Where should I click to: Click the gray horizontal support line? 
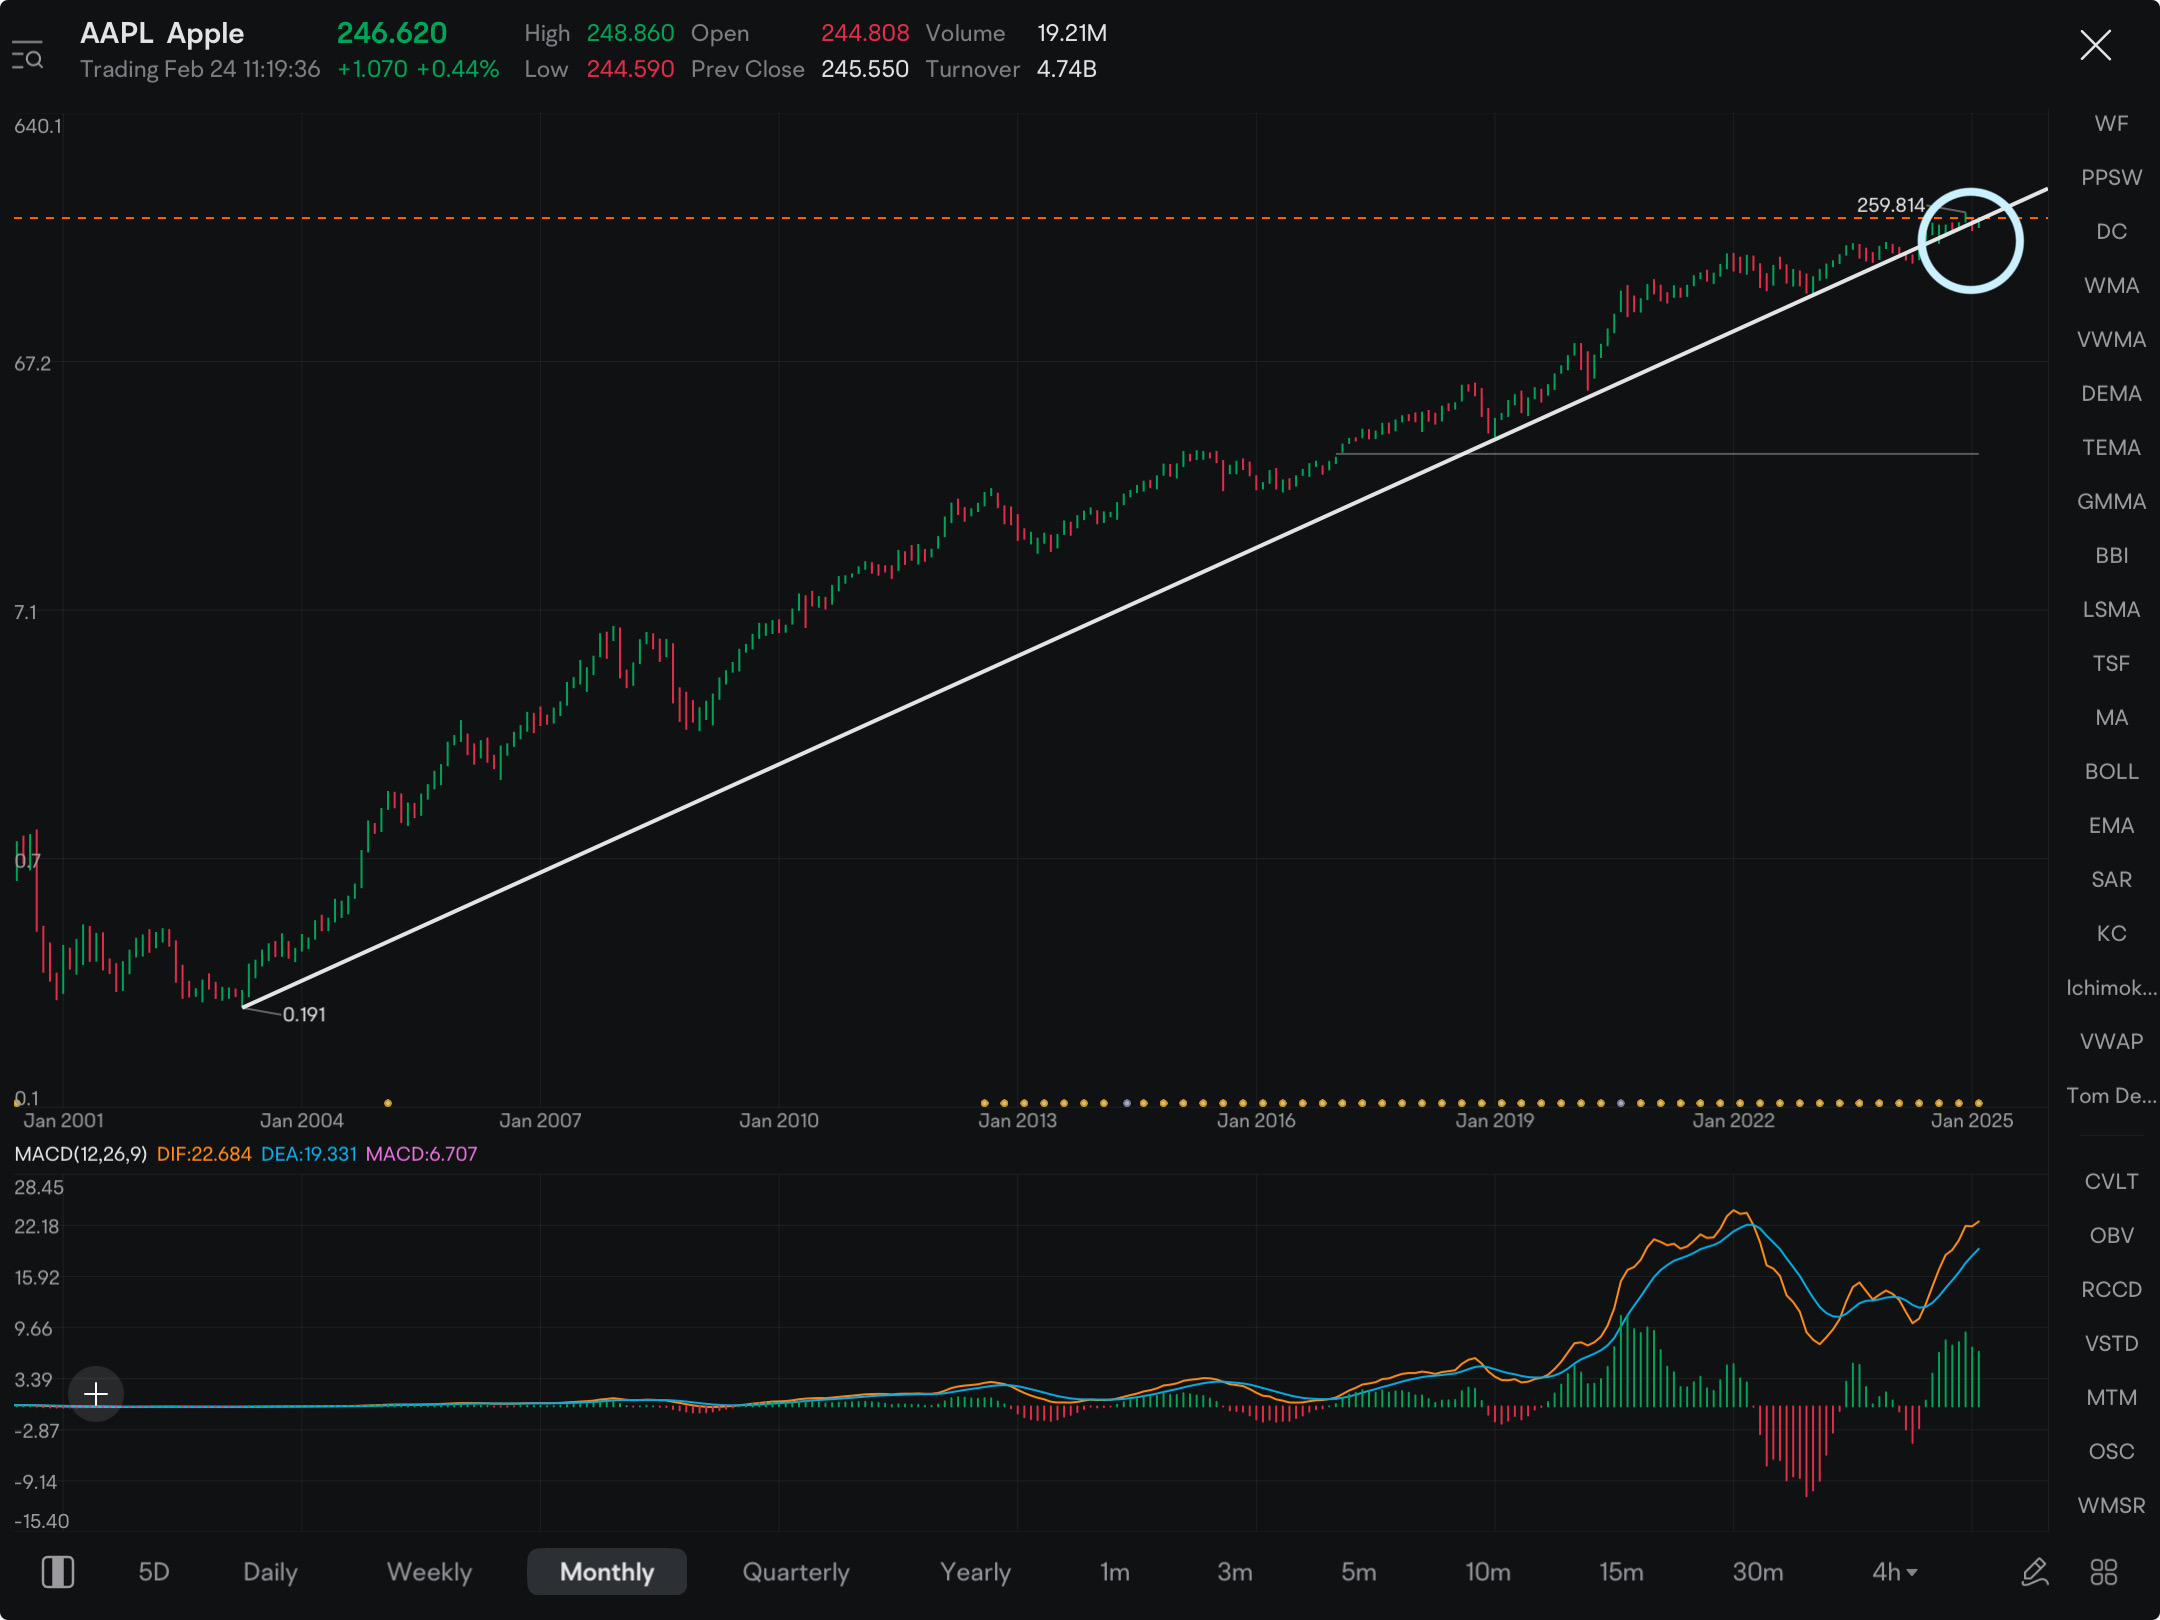[x=1657, y=454]
